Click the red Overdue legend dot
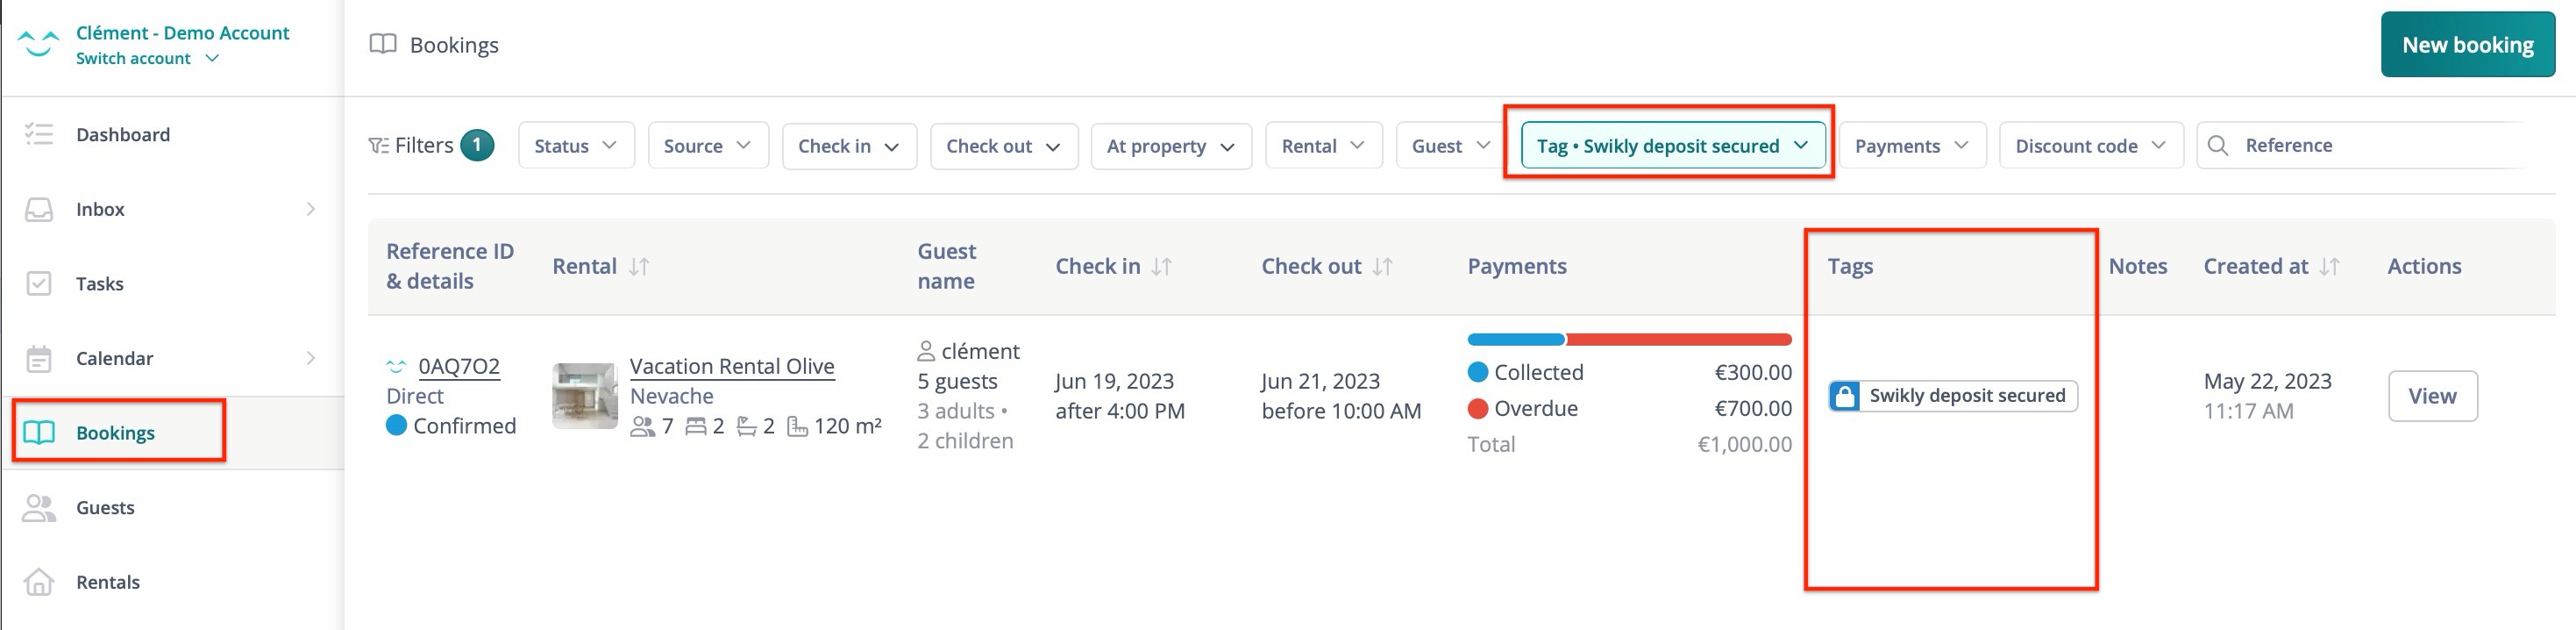This screenshot has width=2576, height=630. pos(1478,408)
